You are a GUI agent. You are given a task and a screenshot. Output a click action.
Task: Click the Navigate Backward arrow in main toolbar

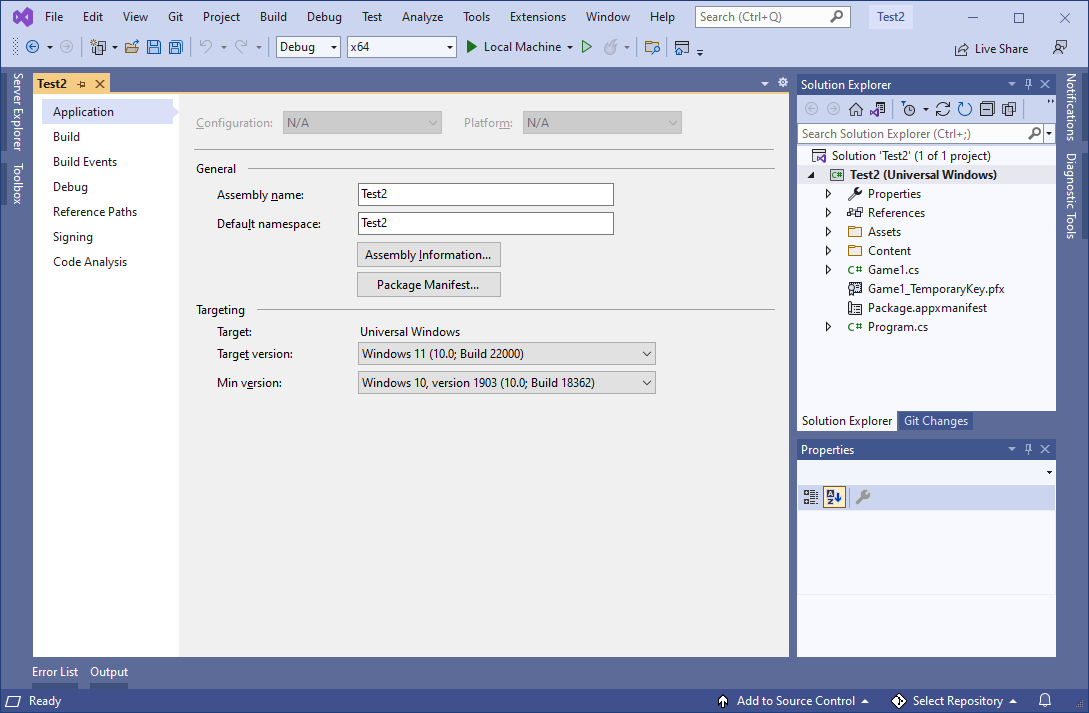click(x=33, y=47)
